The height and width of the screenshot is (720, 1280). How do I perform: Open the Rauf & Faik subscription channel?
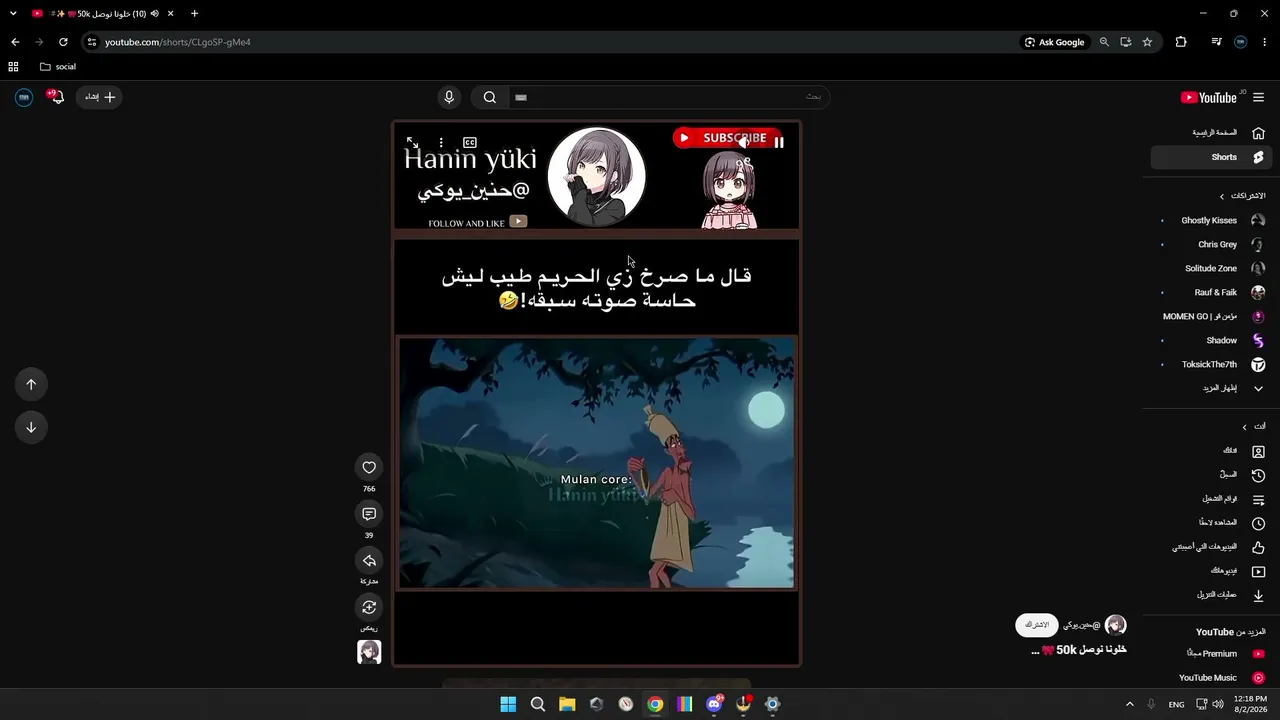click(x=1209, y=292)
